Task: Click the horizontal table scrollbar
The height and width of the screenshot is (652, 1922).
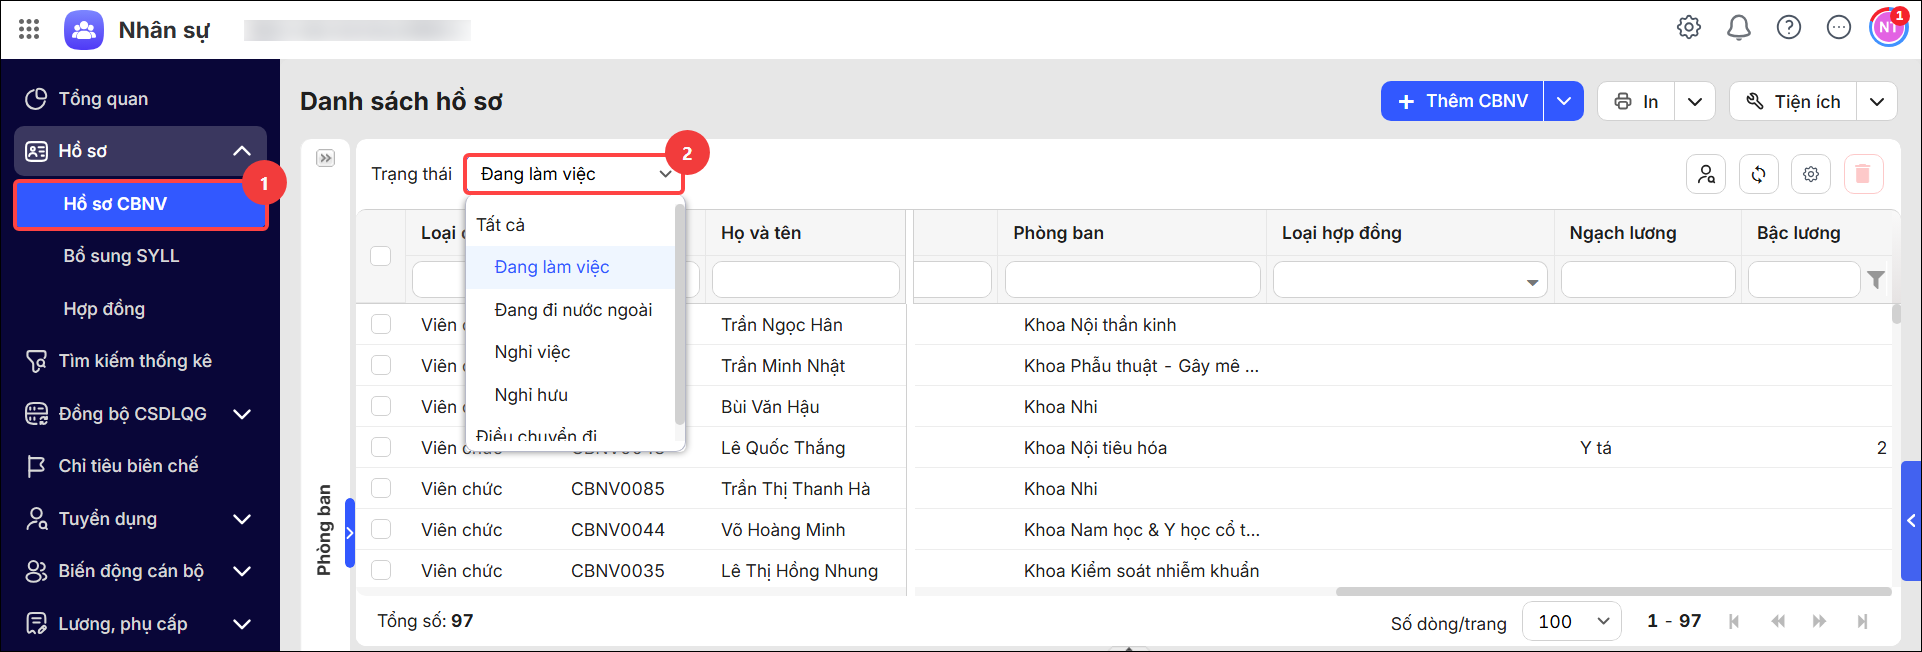Action: [x=1613, y=592]
